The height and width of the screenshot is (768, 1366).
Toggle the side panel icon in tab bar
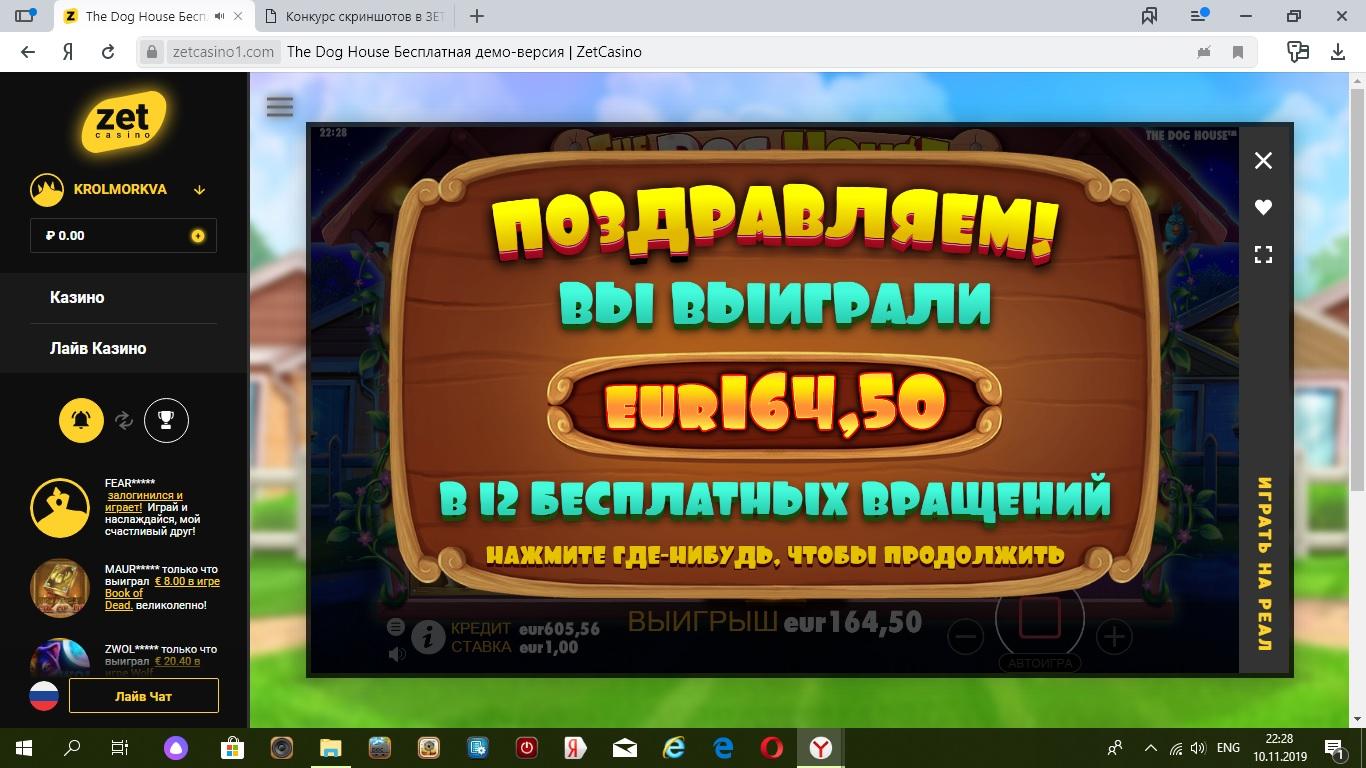pos(27,16)
